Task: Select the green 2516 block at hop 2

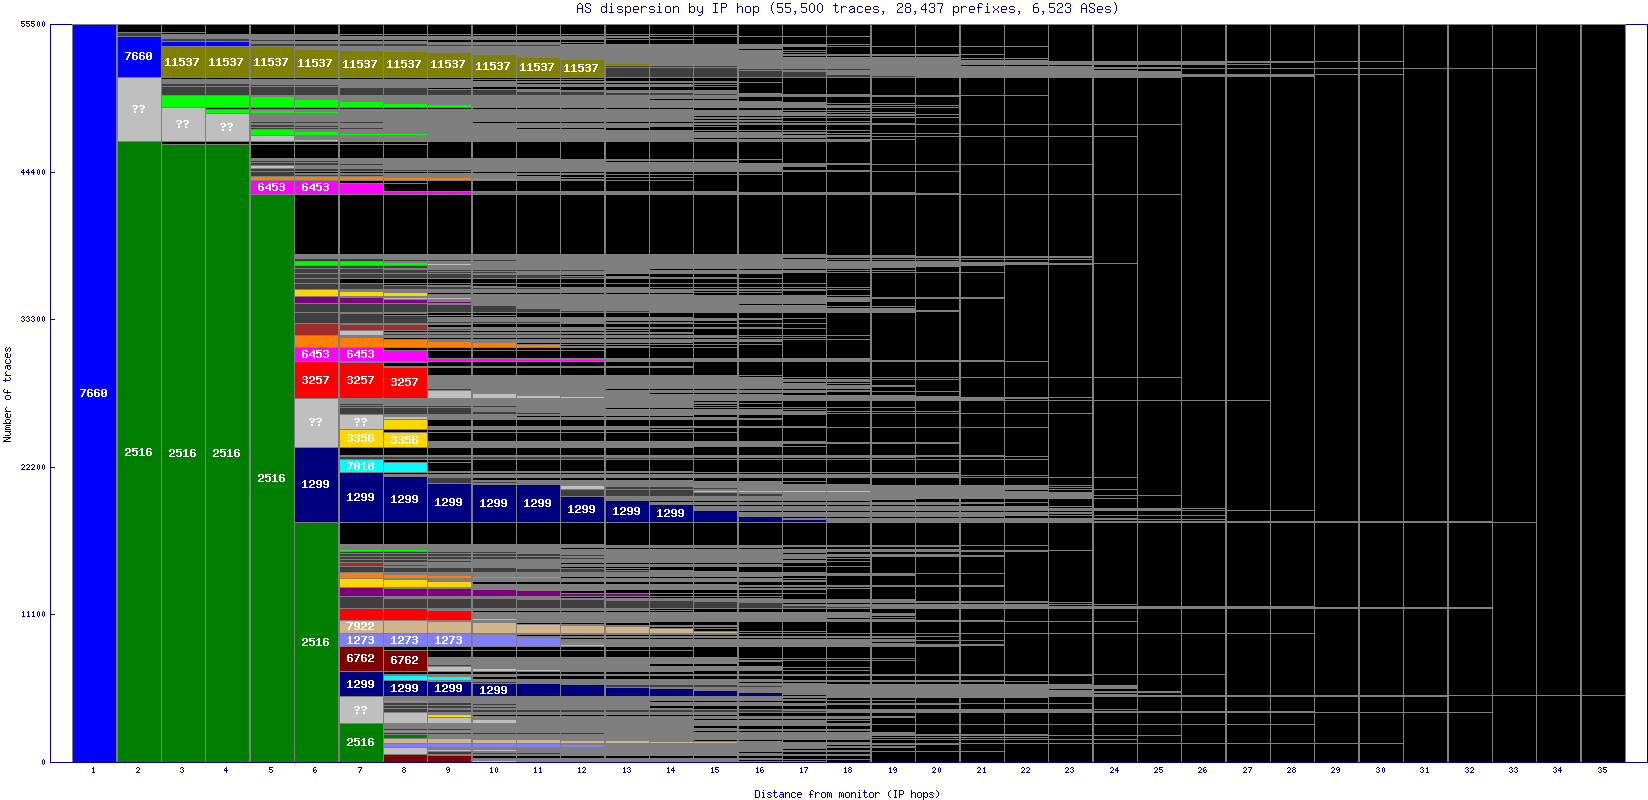Action: (x=139, y=452)
